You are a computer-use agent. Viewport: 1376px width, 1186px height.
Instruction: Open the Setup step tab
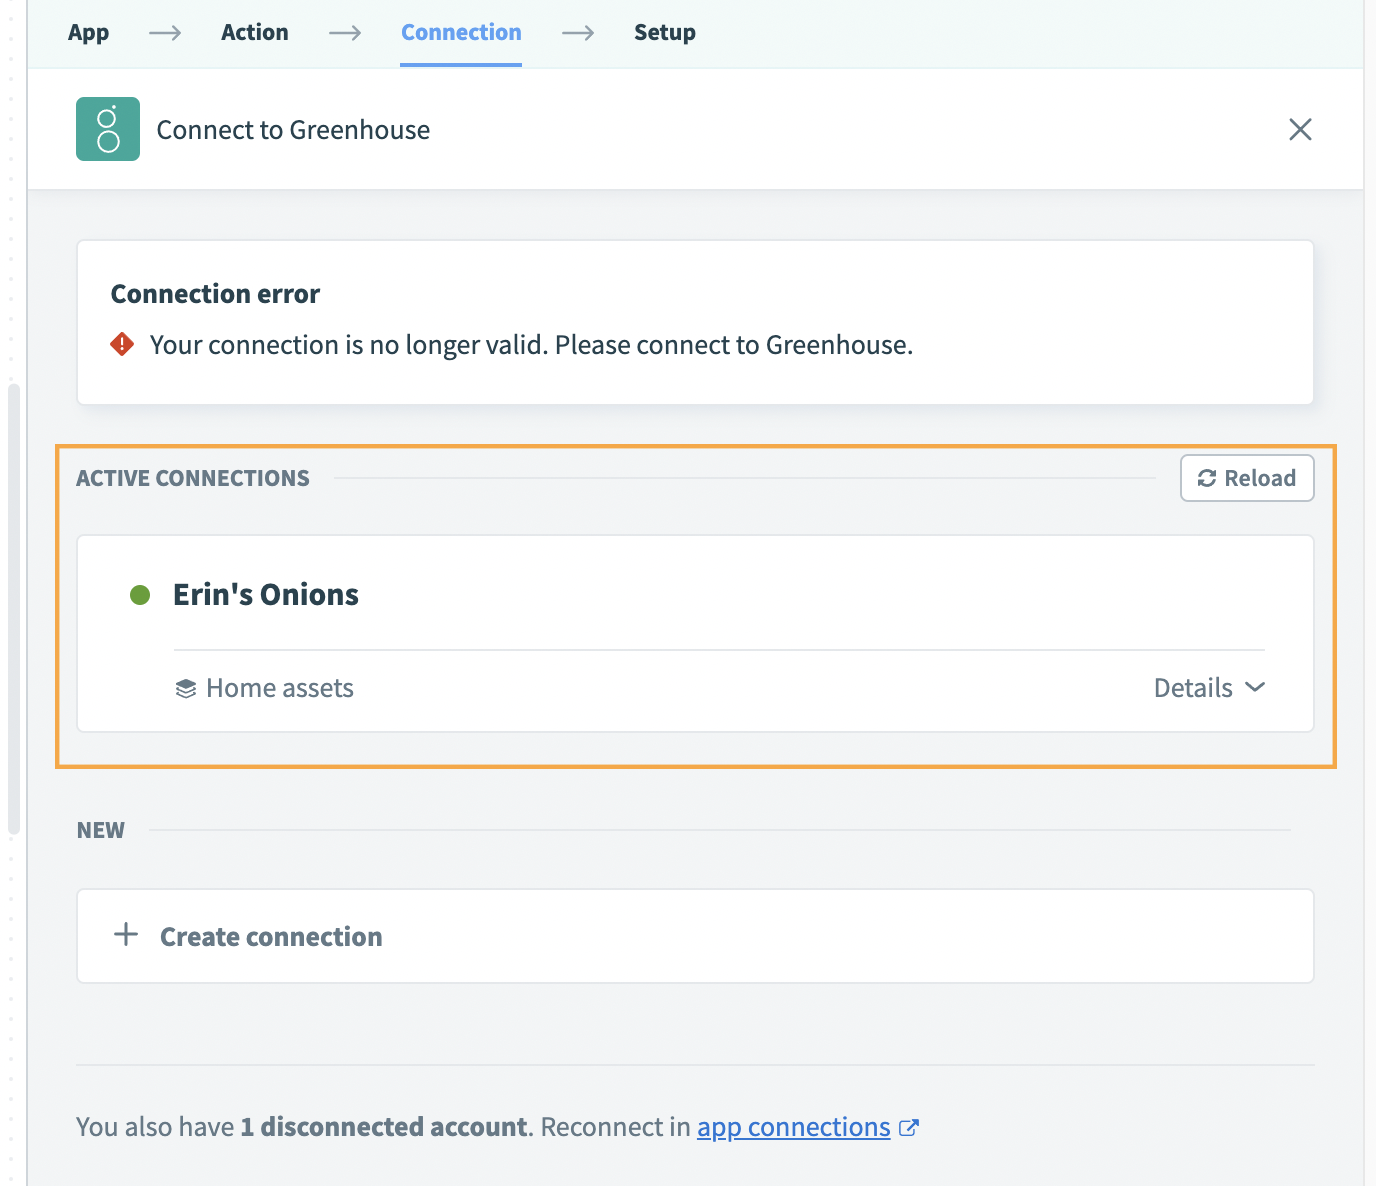point(664,32)
